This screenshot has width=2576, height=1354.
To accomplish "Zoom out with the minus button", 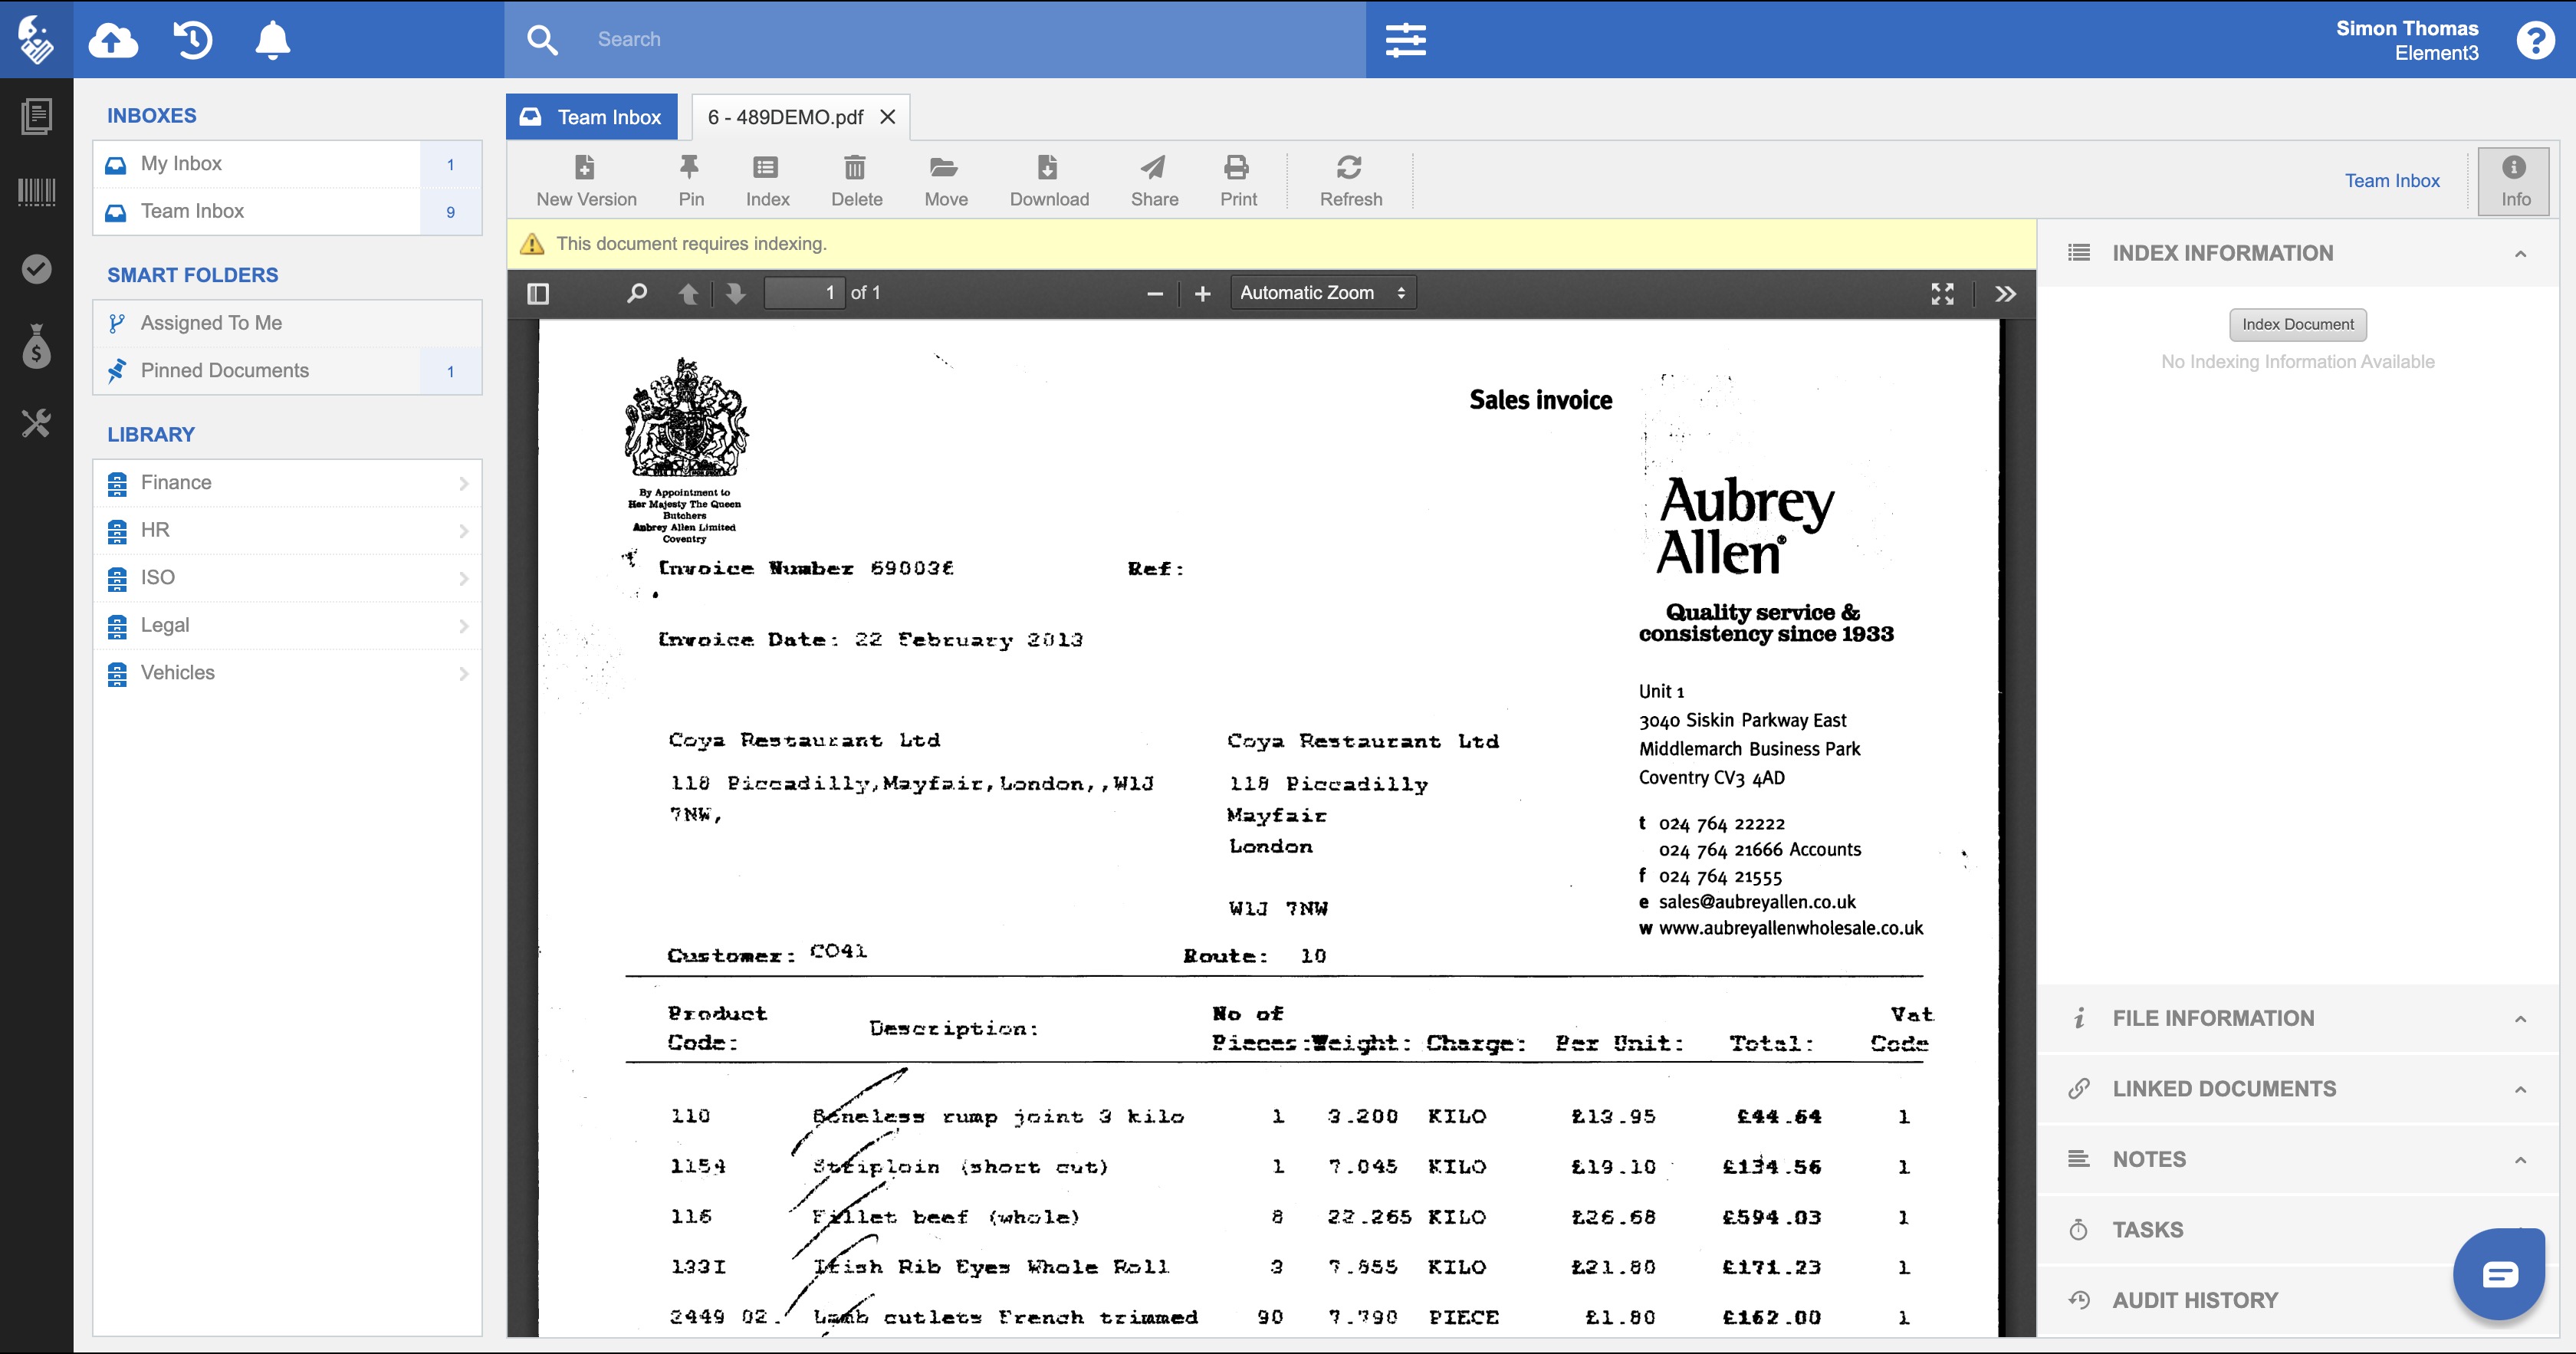I will pyautogui.click(x=1155, y=293).
